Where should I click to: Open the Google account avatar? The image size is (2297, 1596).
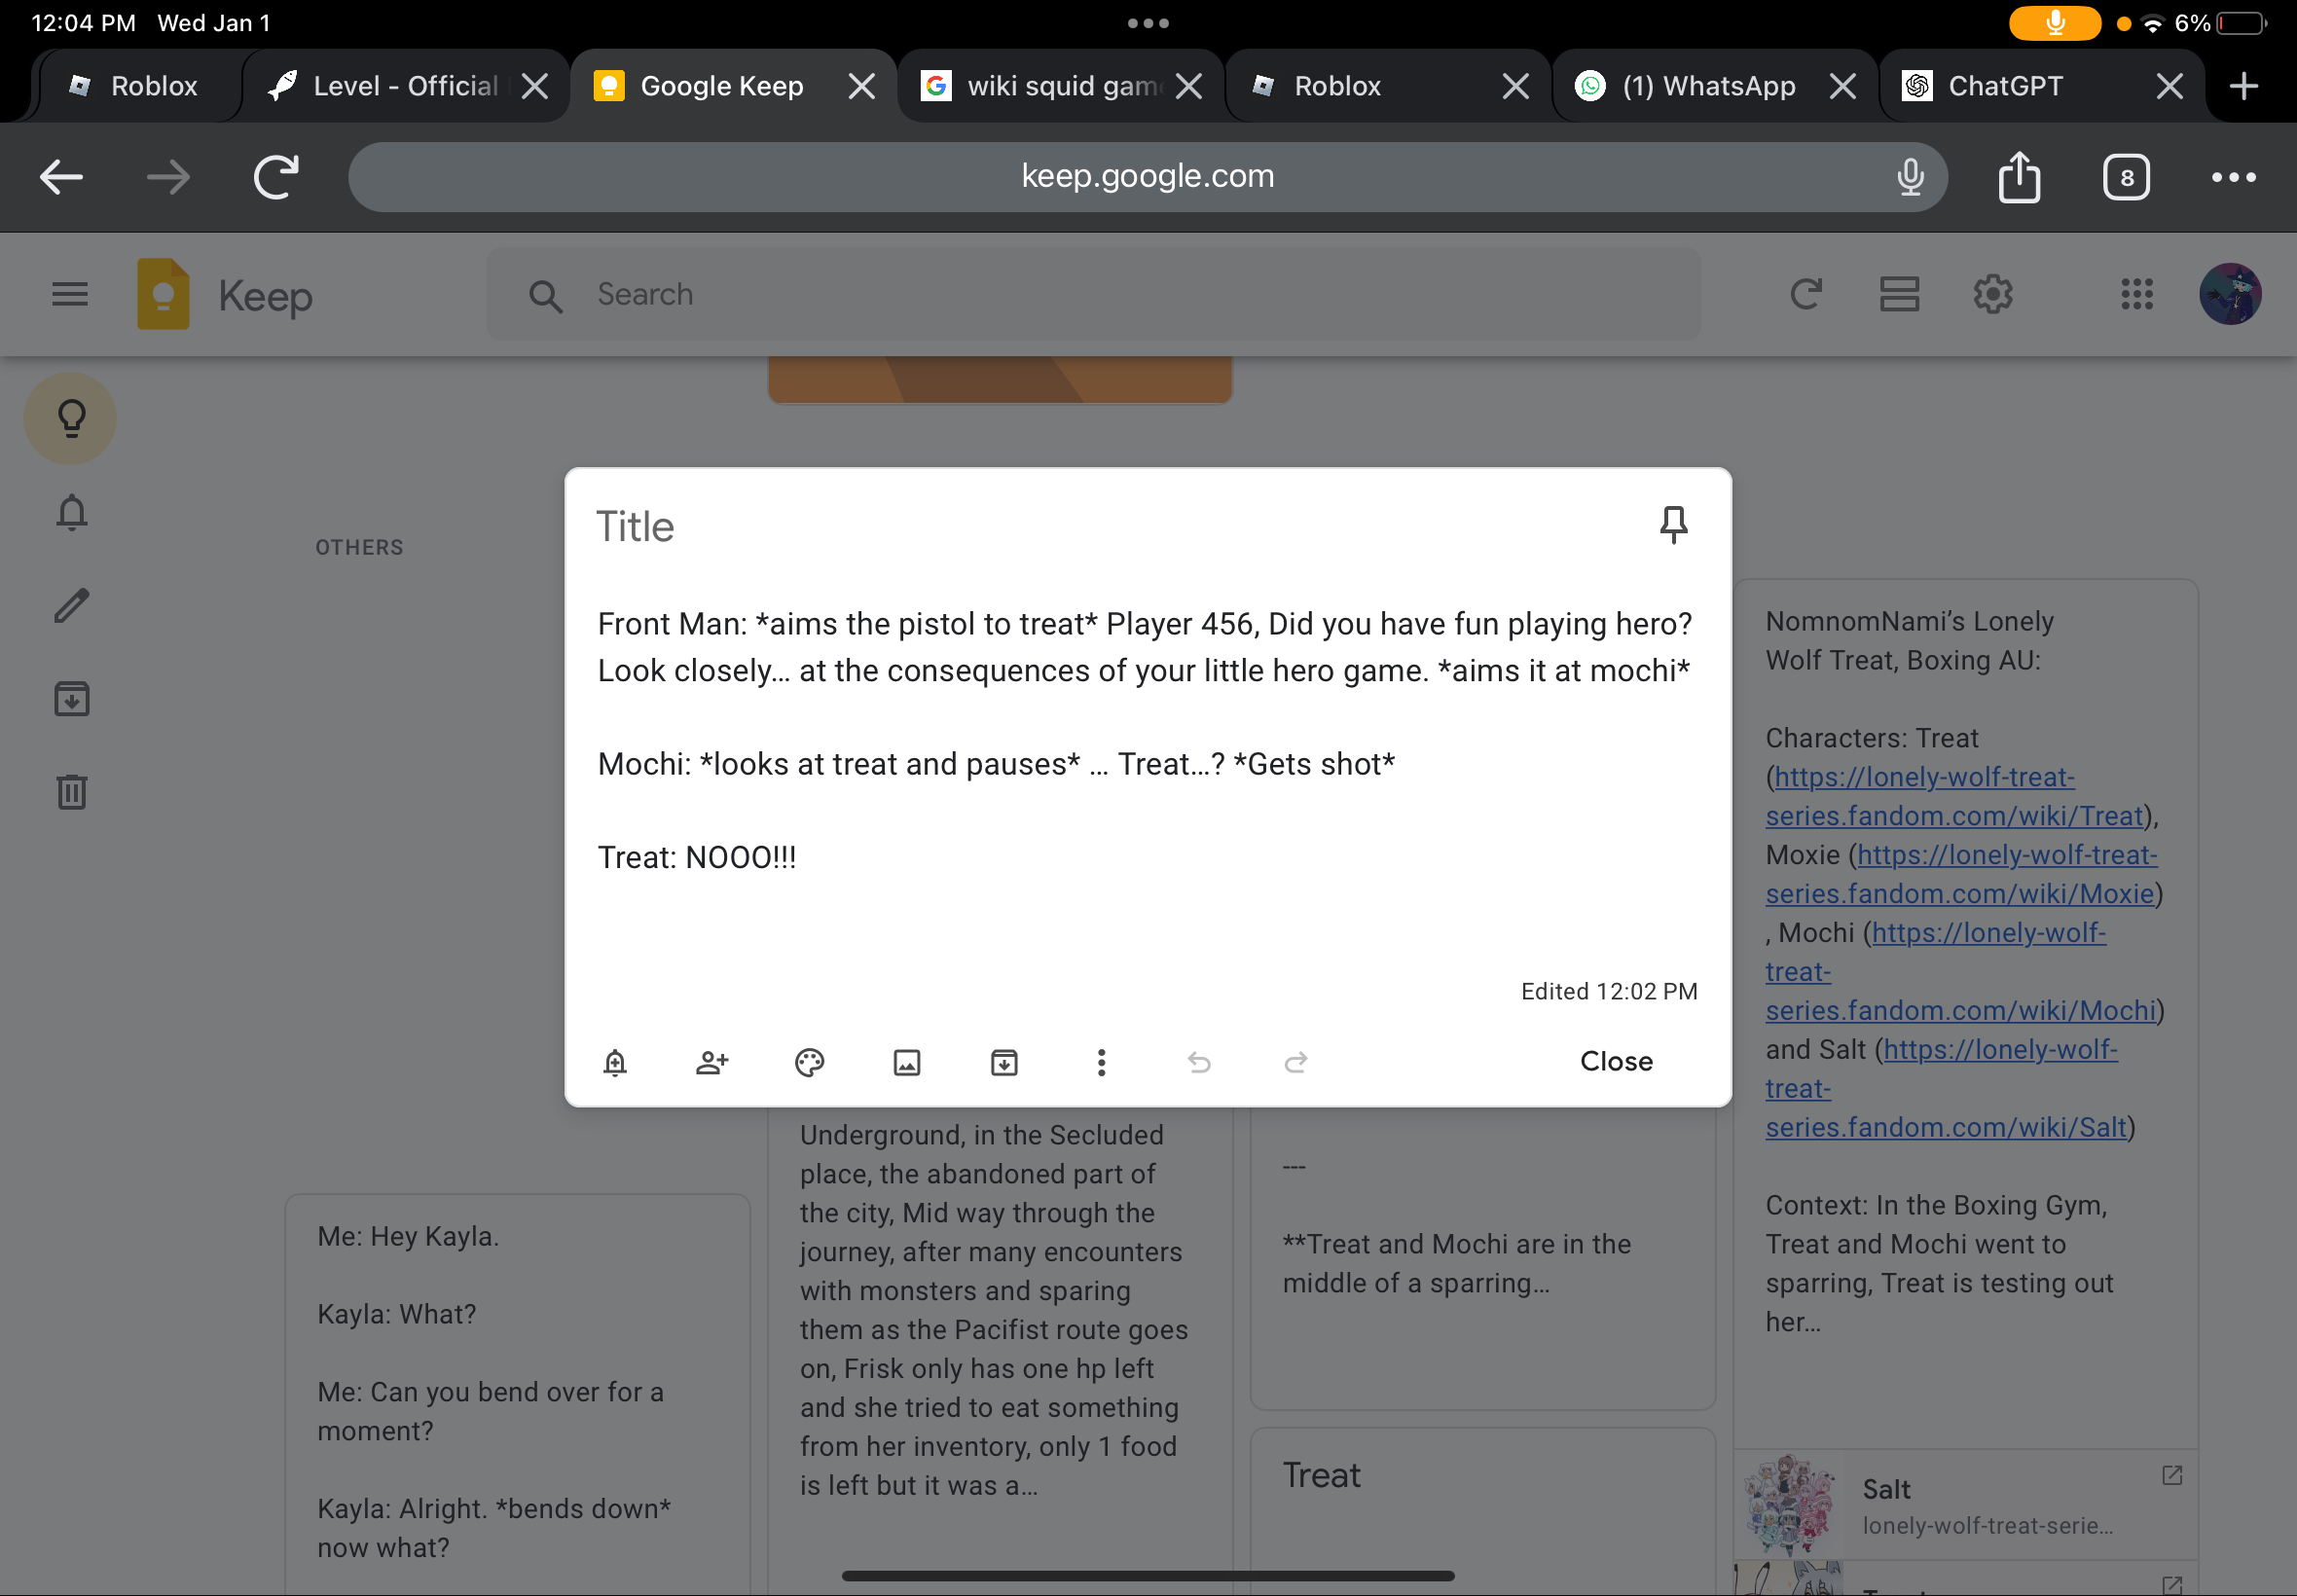point(2230,294)
